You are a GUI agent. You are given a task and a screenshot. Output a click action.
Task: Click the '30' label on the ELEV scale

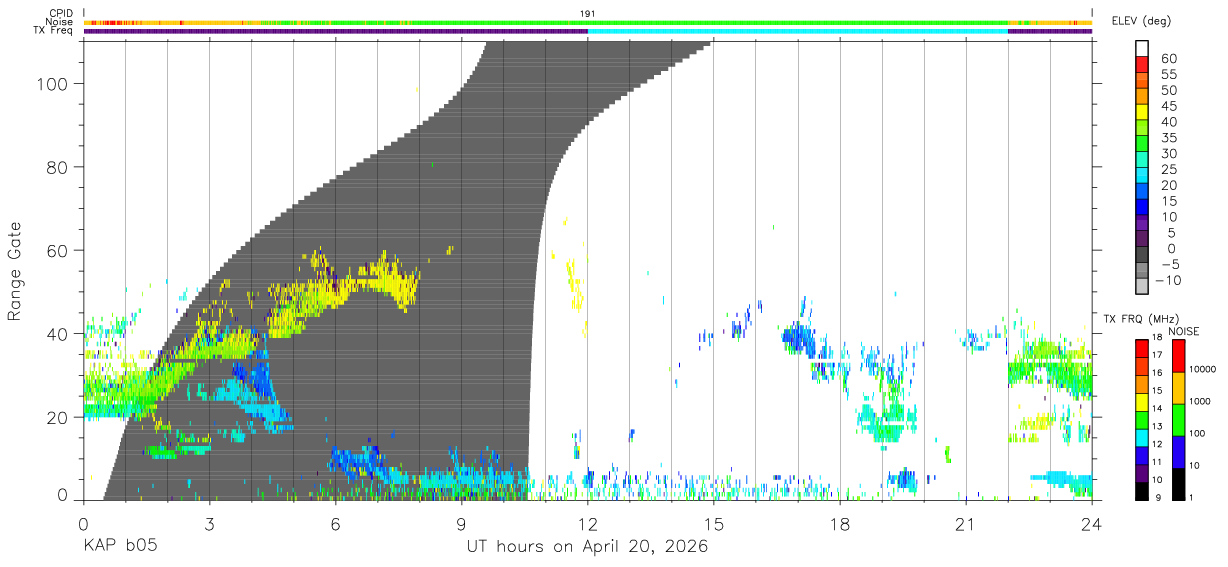pyautogui.click(x=1168, y=154)
